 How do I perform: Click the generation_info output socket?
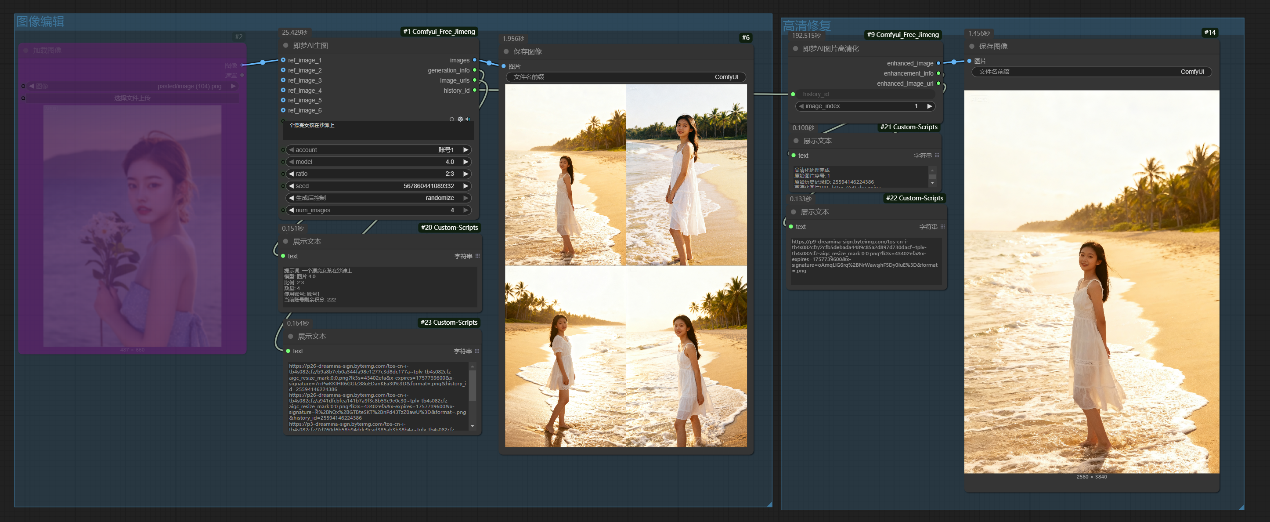[x=475, y=70]
